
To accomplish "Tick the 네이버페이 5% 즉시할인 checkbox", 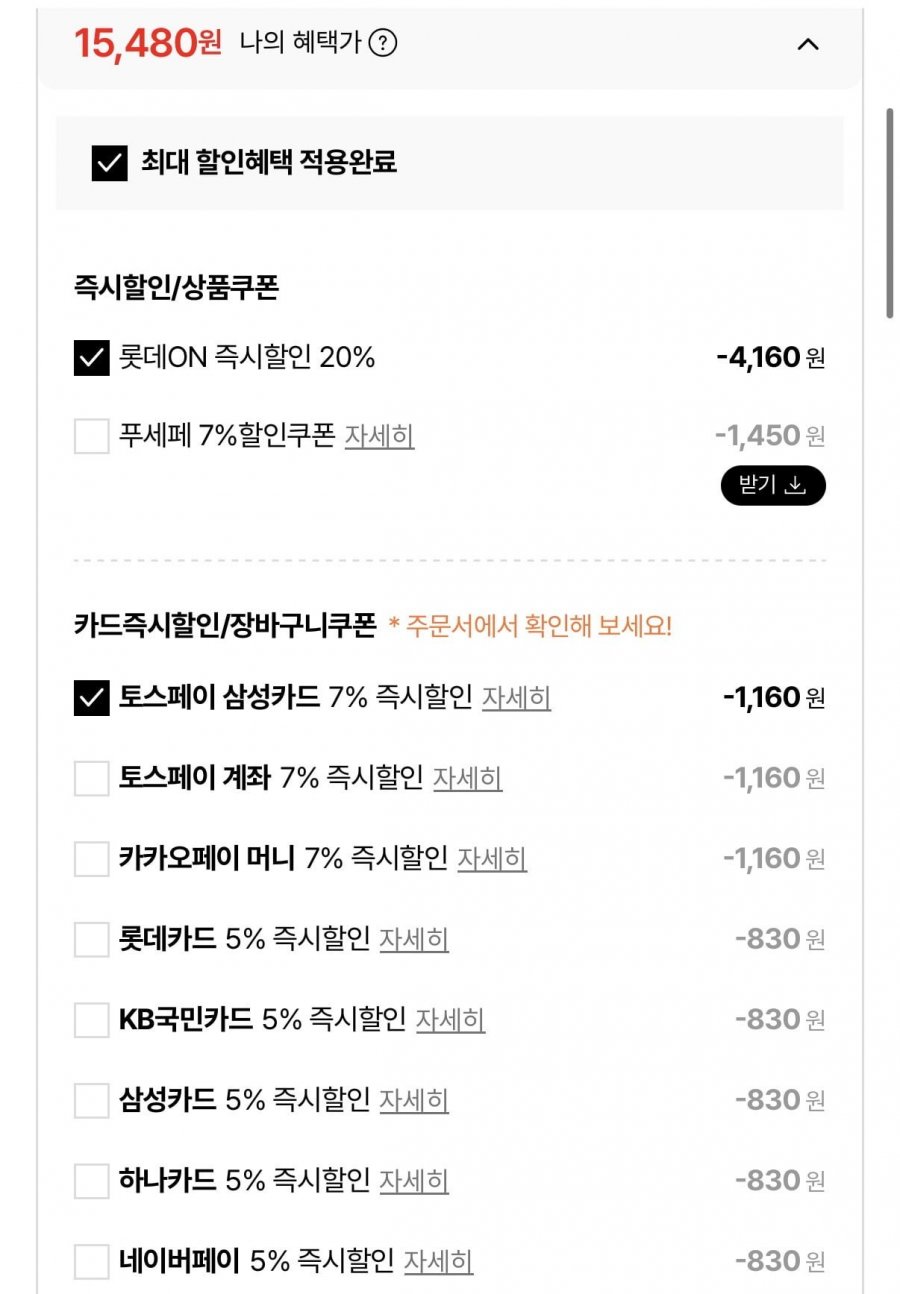I will coord(92,1262).
